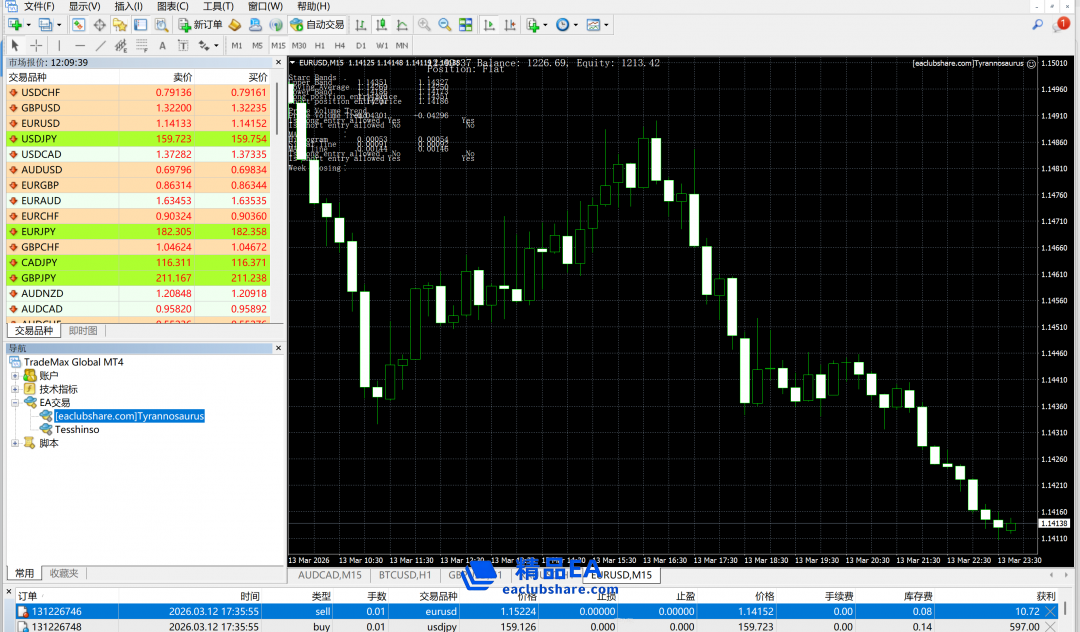
Task: Toggle 自动交易 (AutoTrading) on the toolbar
Action: (x=317, y=24)
